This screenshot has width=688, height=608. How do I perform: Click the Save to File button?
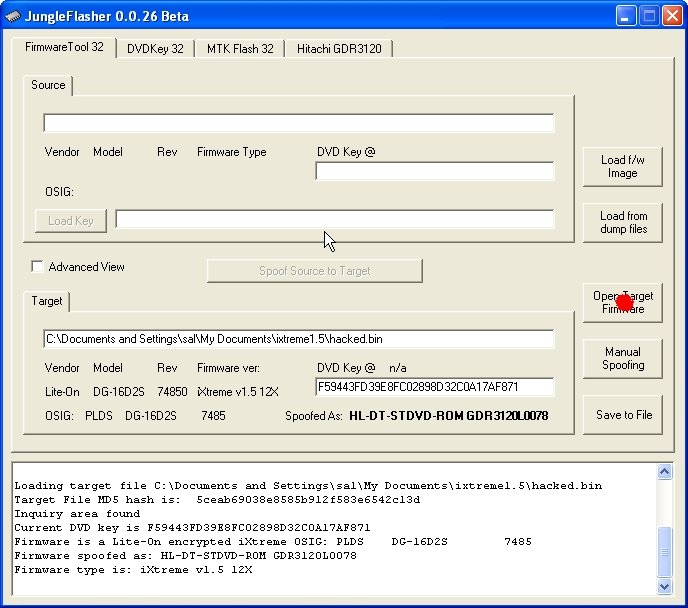tap(623, 415)
